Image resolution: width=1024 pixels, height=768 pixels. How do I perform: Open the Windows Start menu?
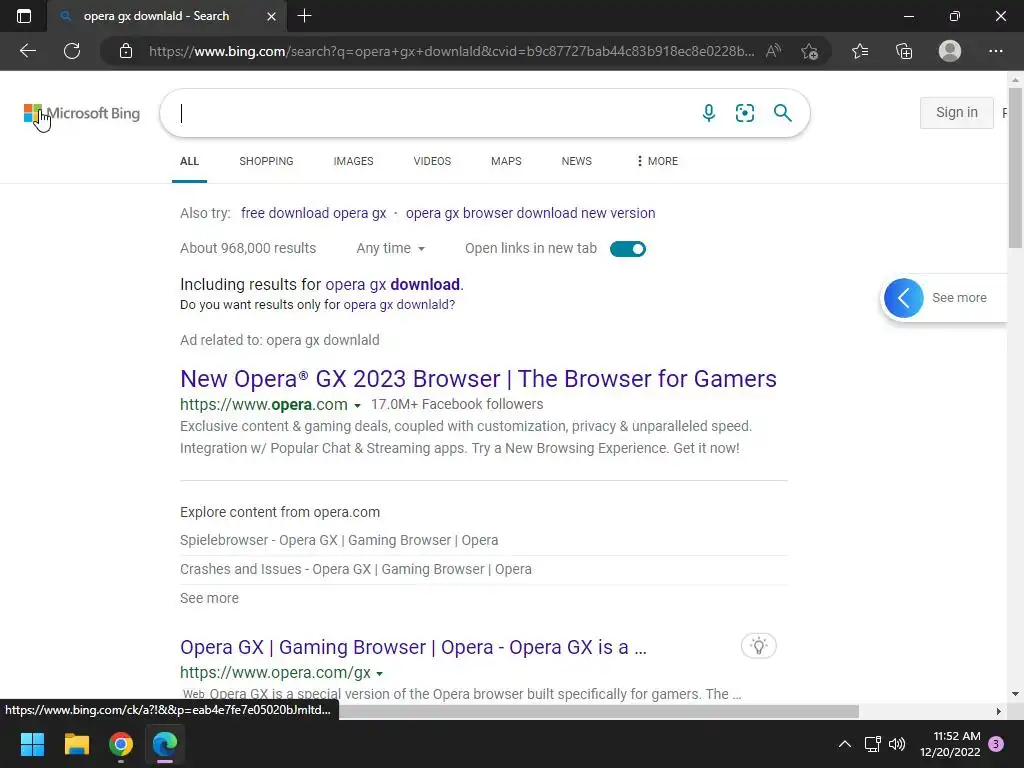(x=32, y=744)
